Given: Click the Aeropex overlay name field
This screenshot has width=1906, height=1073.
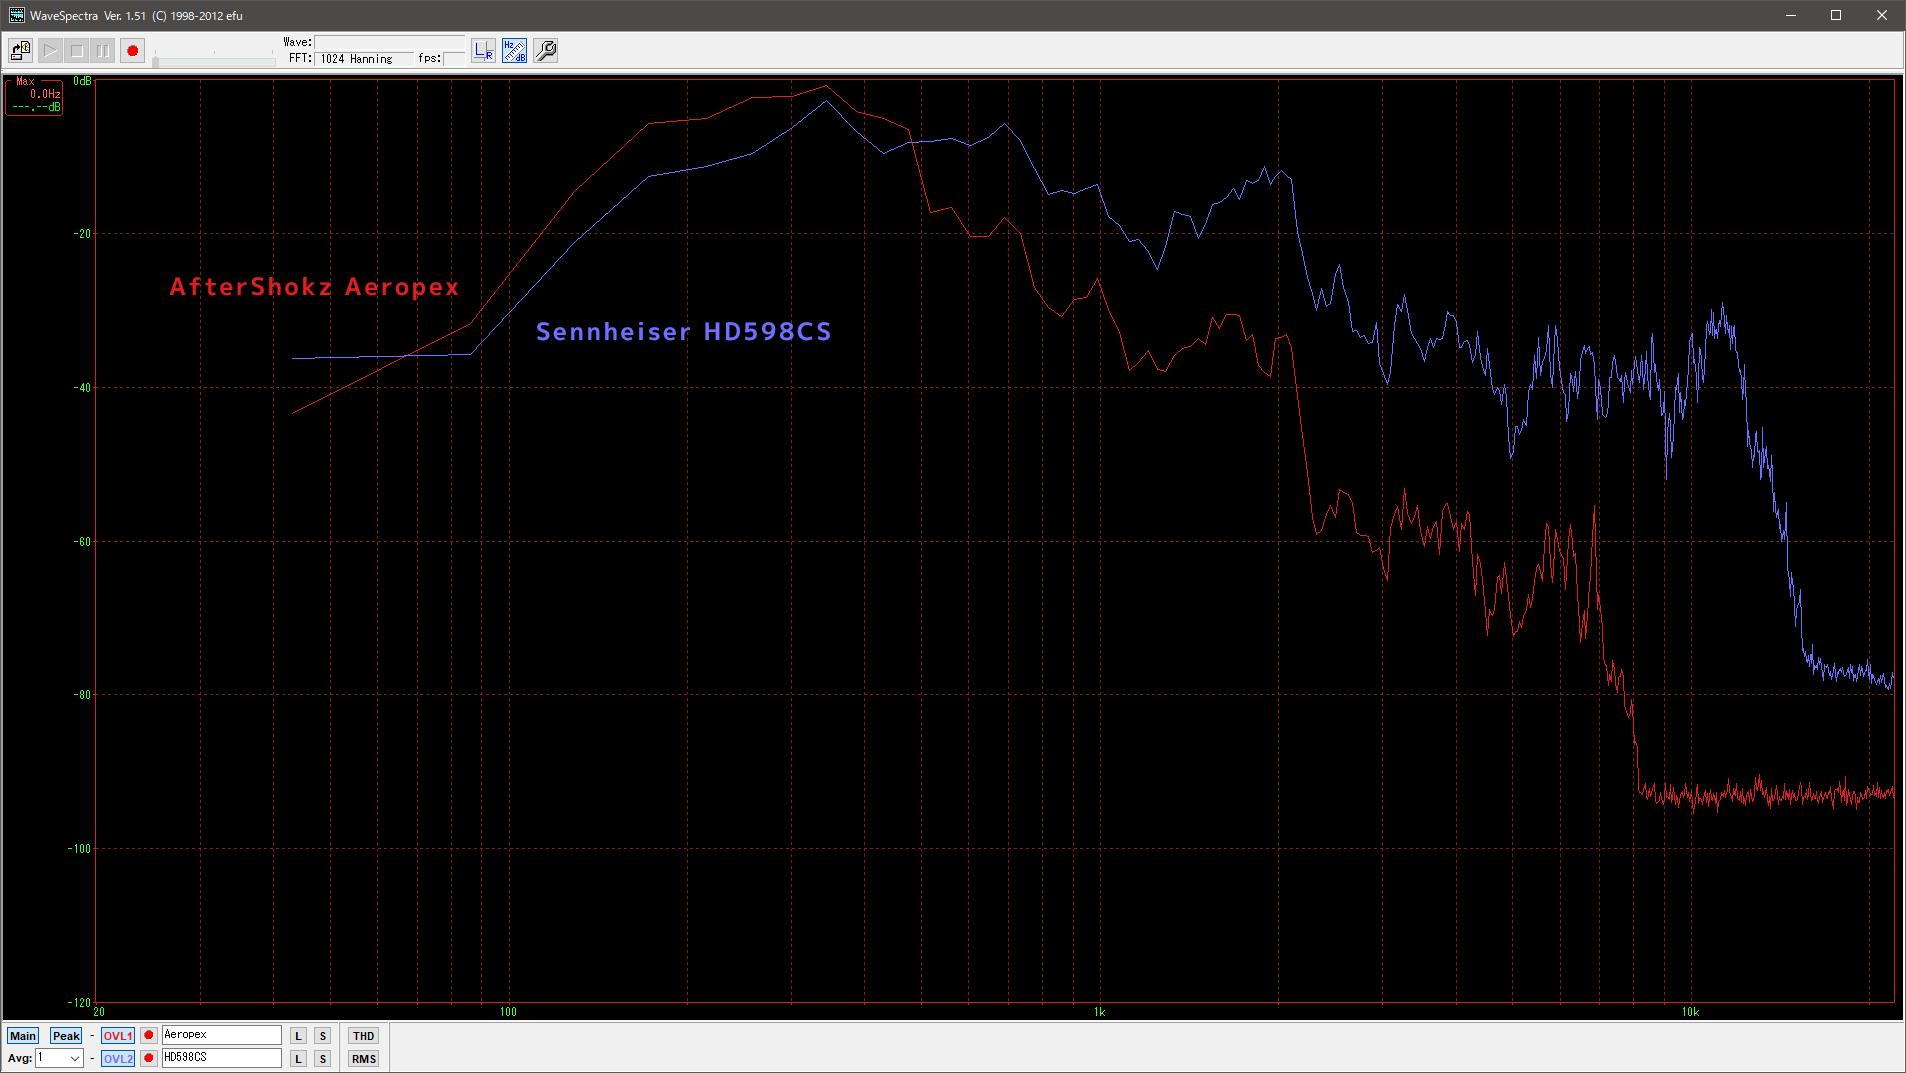Looking at the screenshot, I should pos(221,1035).
